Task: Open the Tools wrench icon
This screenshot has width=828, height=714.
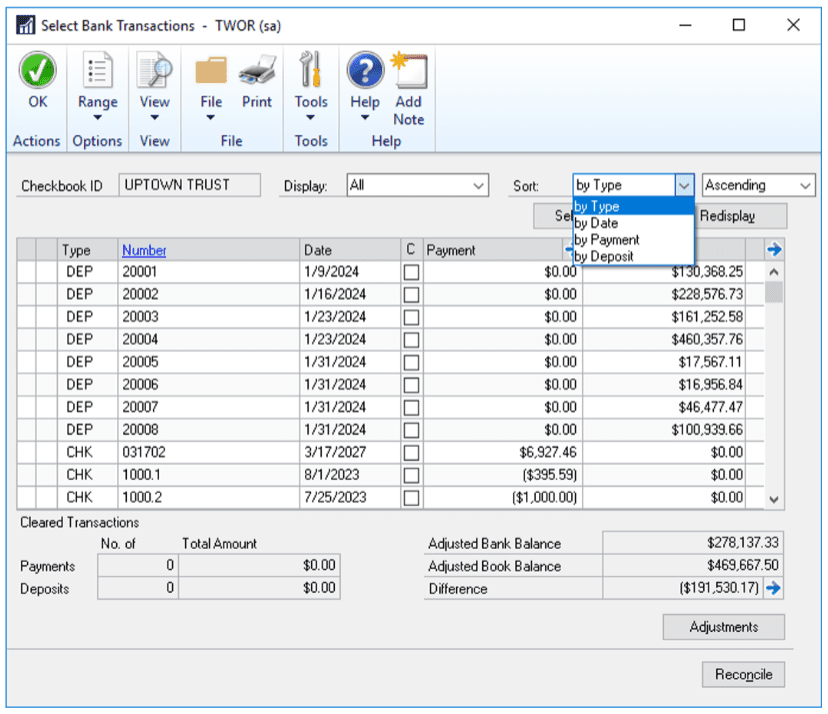Action: pyautogui.click(x=311, y=72)
